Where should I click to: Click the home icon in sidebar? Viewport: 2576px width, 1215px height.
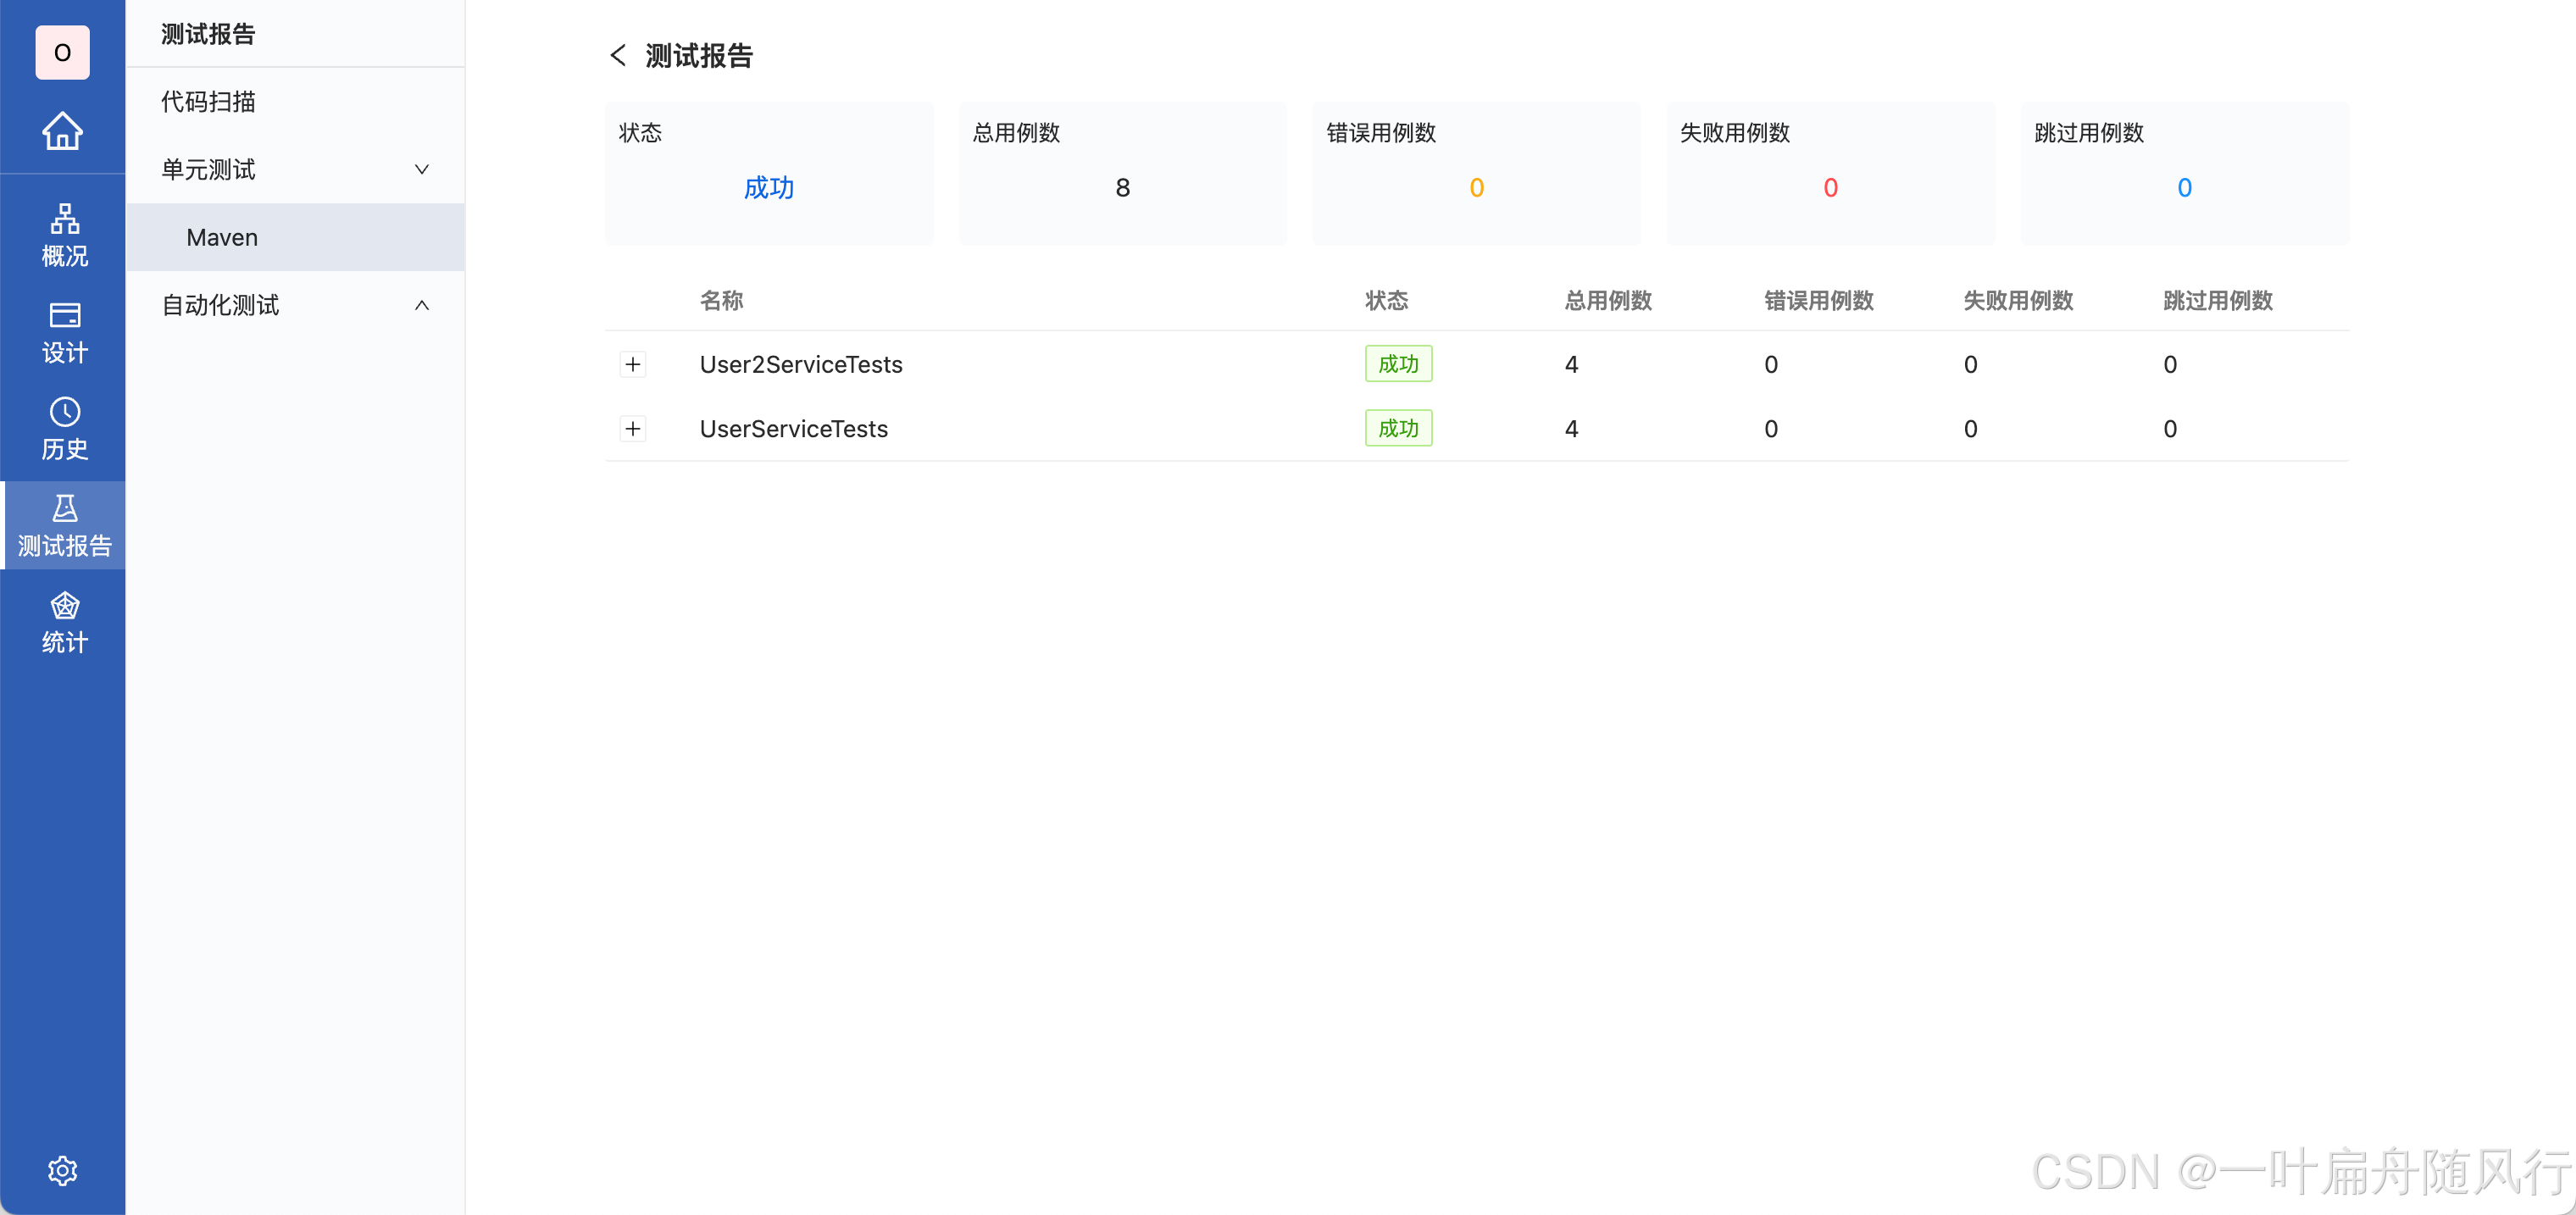pyautogui.click(x=63, y=131)
